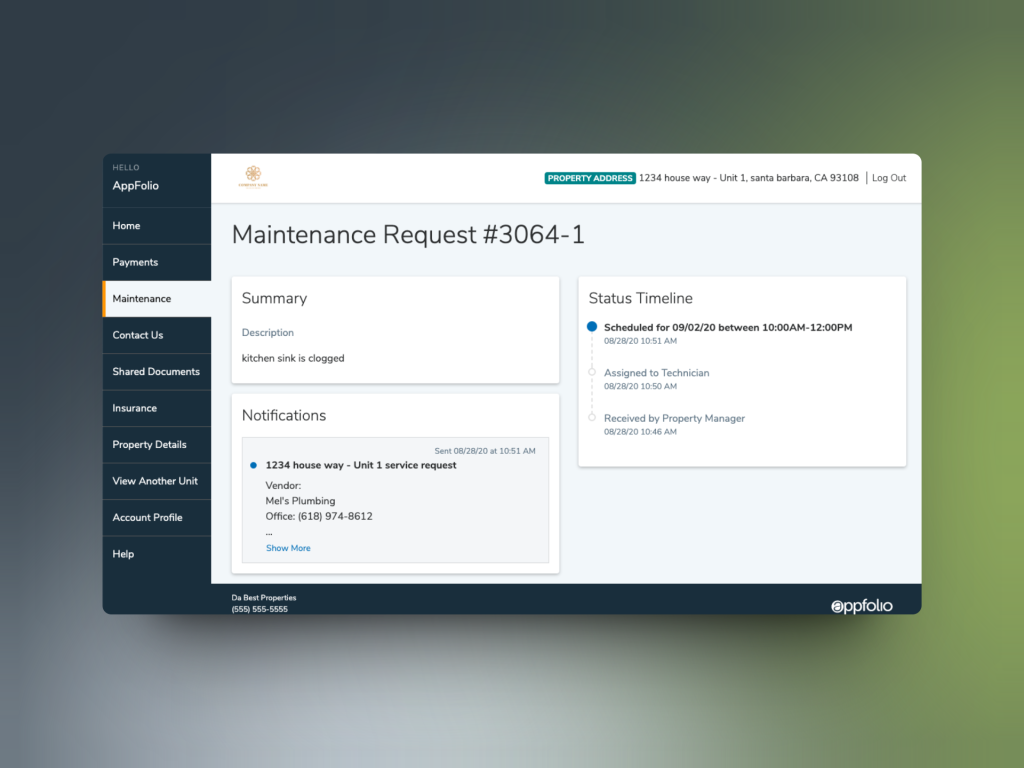Click the PROPERTY ADDRESS badge

point(589,178)
